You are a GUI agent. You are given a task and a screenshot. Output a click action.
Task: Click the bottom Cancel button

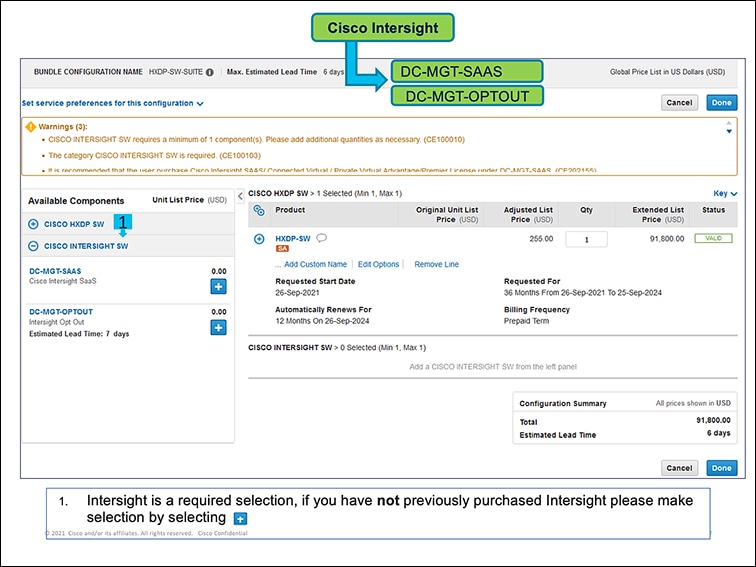679,467
